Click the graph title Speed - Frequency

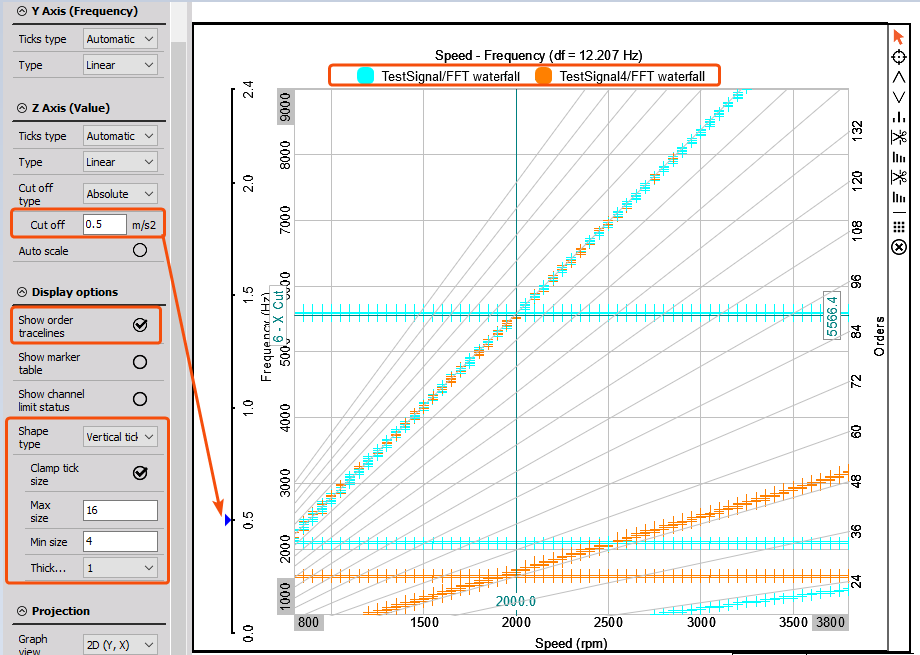[x=538, y=55]
